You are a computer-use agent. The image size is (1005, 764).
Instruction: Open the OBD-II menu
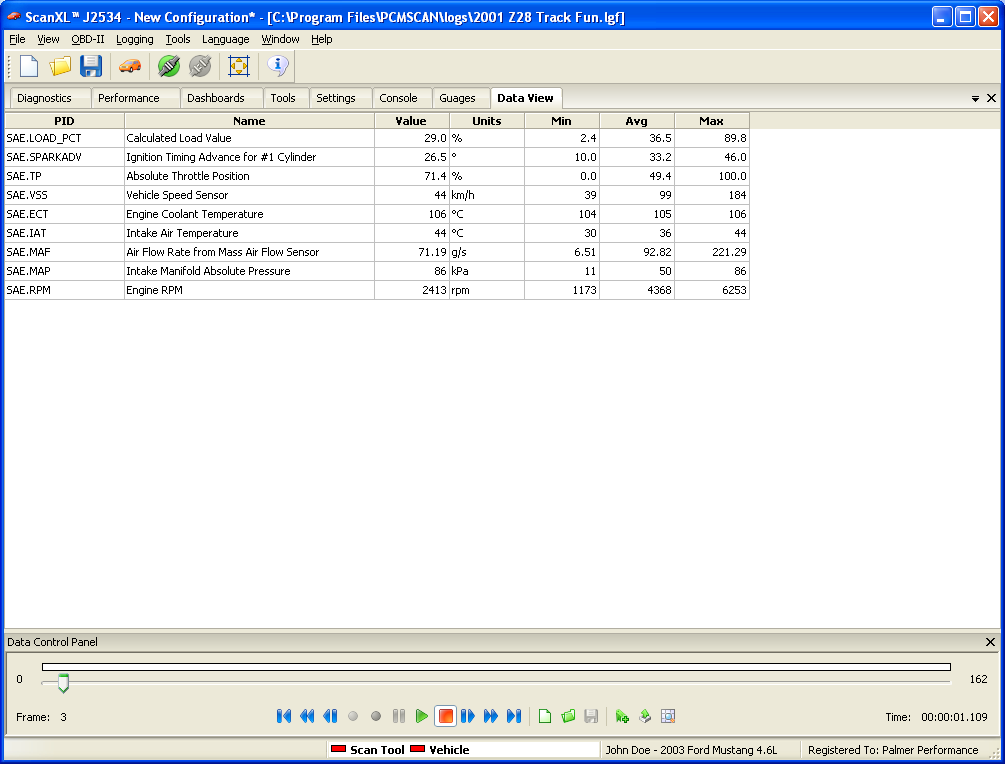pos(88,39)
